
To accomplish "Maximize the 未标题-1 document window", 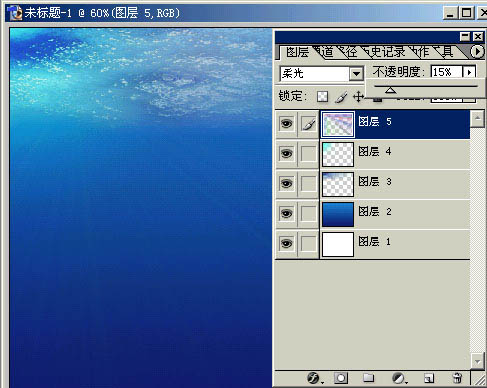I will 466,13.
